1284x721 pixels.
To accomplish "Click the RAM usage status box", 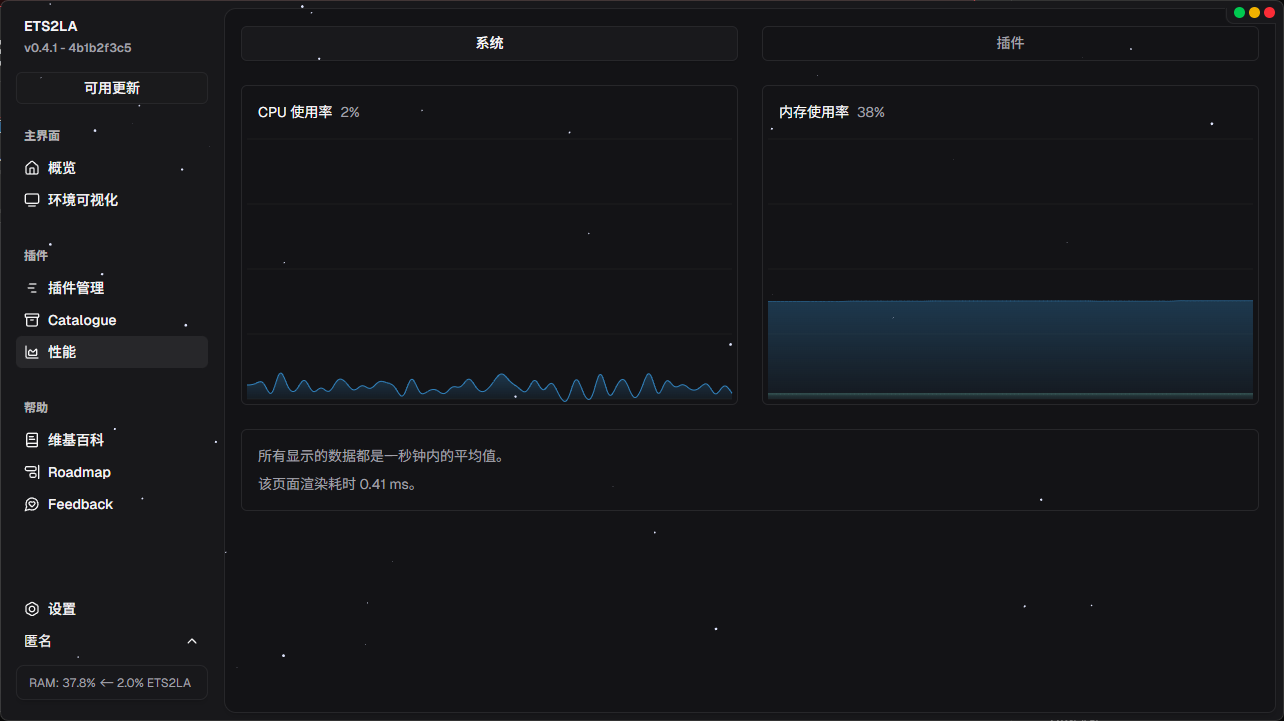I will tap(112, 682).
